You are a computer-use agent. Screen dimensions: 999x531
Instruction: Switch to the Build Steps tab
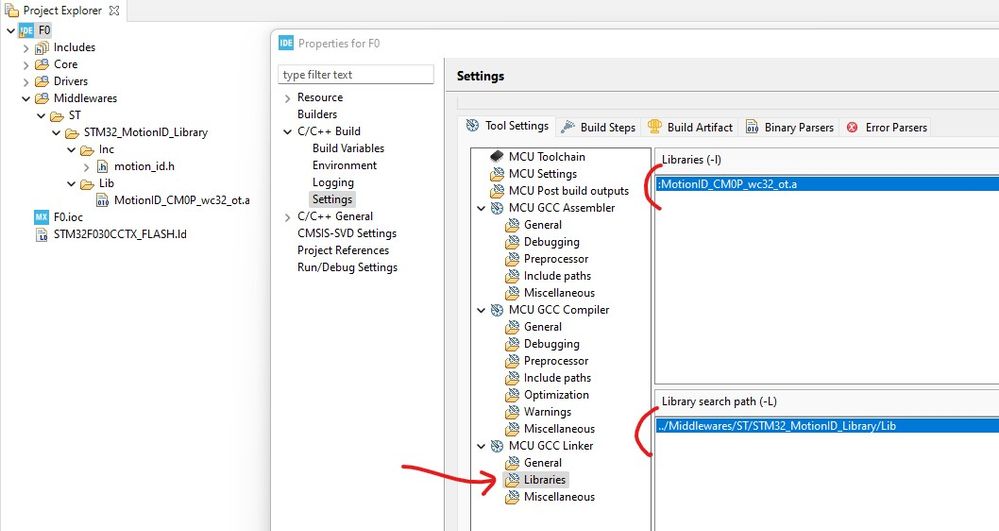598,127
